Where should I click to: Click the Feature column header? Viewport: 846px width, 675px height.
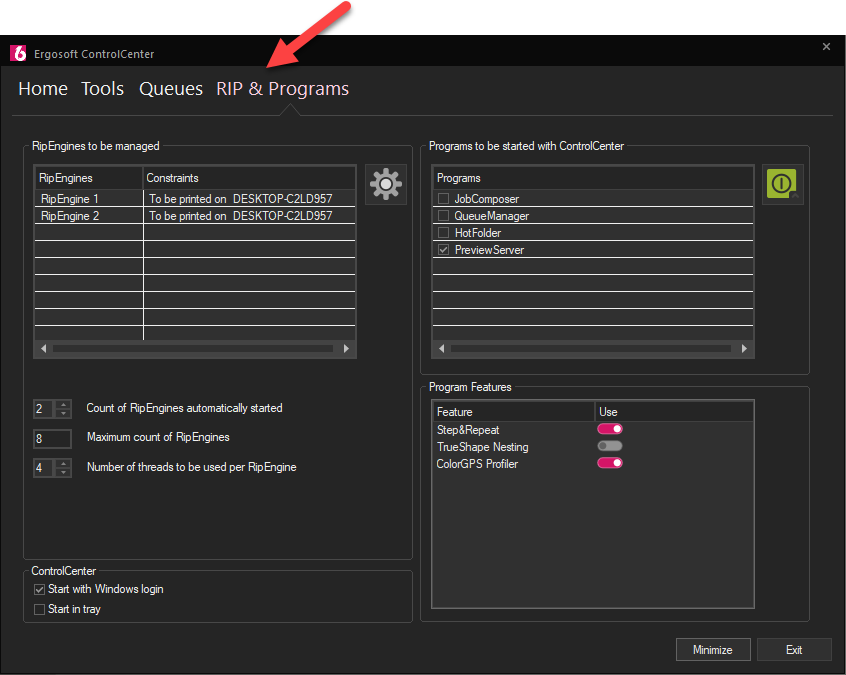pos(514,412)
